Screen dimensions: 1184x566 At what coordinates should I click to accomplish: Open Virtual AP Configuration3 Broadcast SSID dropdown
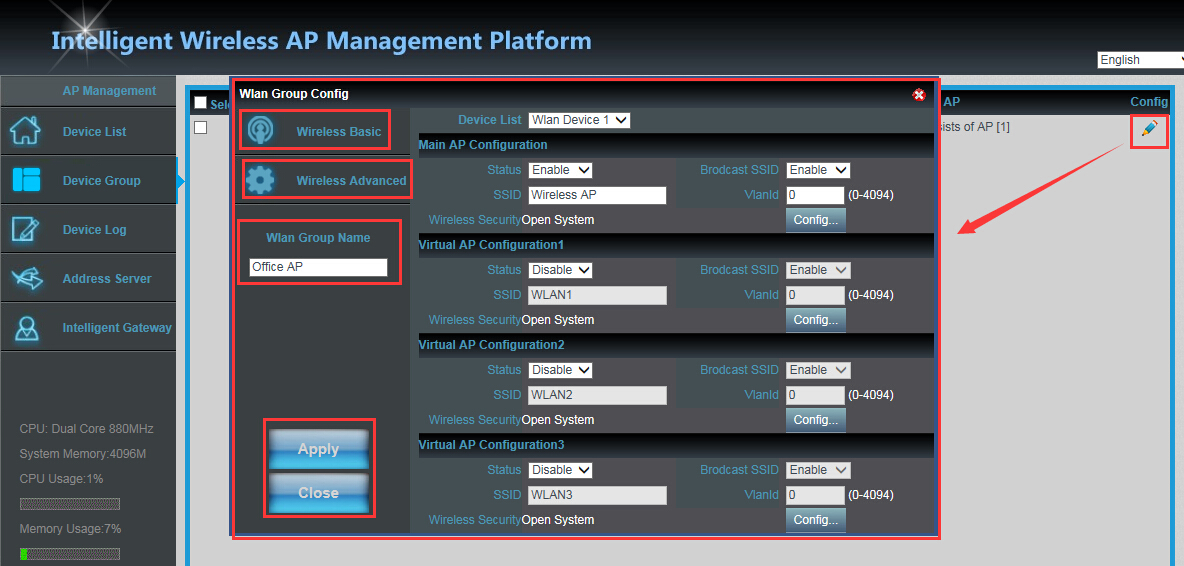819,469
